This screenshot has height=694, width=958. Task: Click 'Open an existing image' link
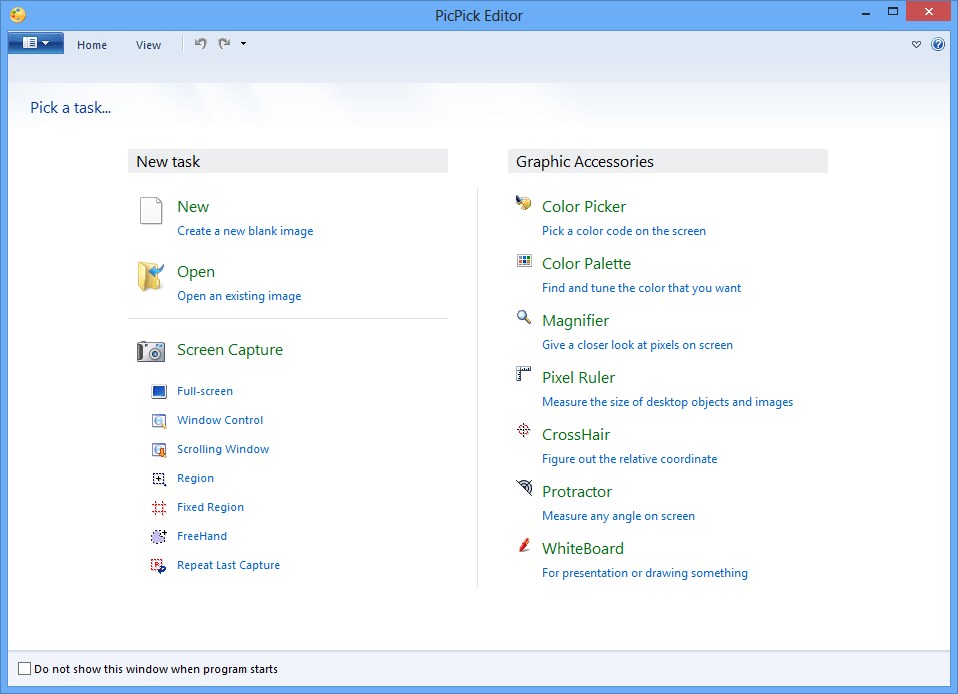click(240, 296)
